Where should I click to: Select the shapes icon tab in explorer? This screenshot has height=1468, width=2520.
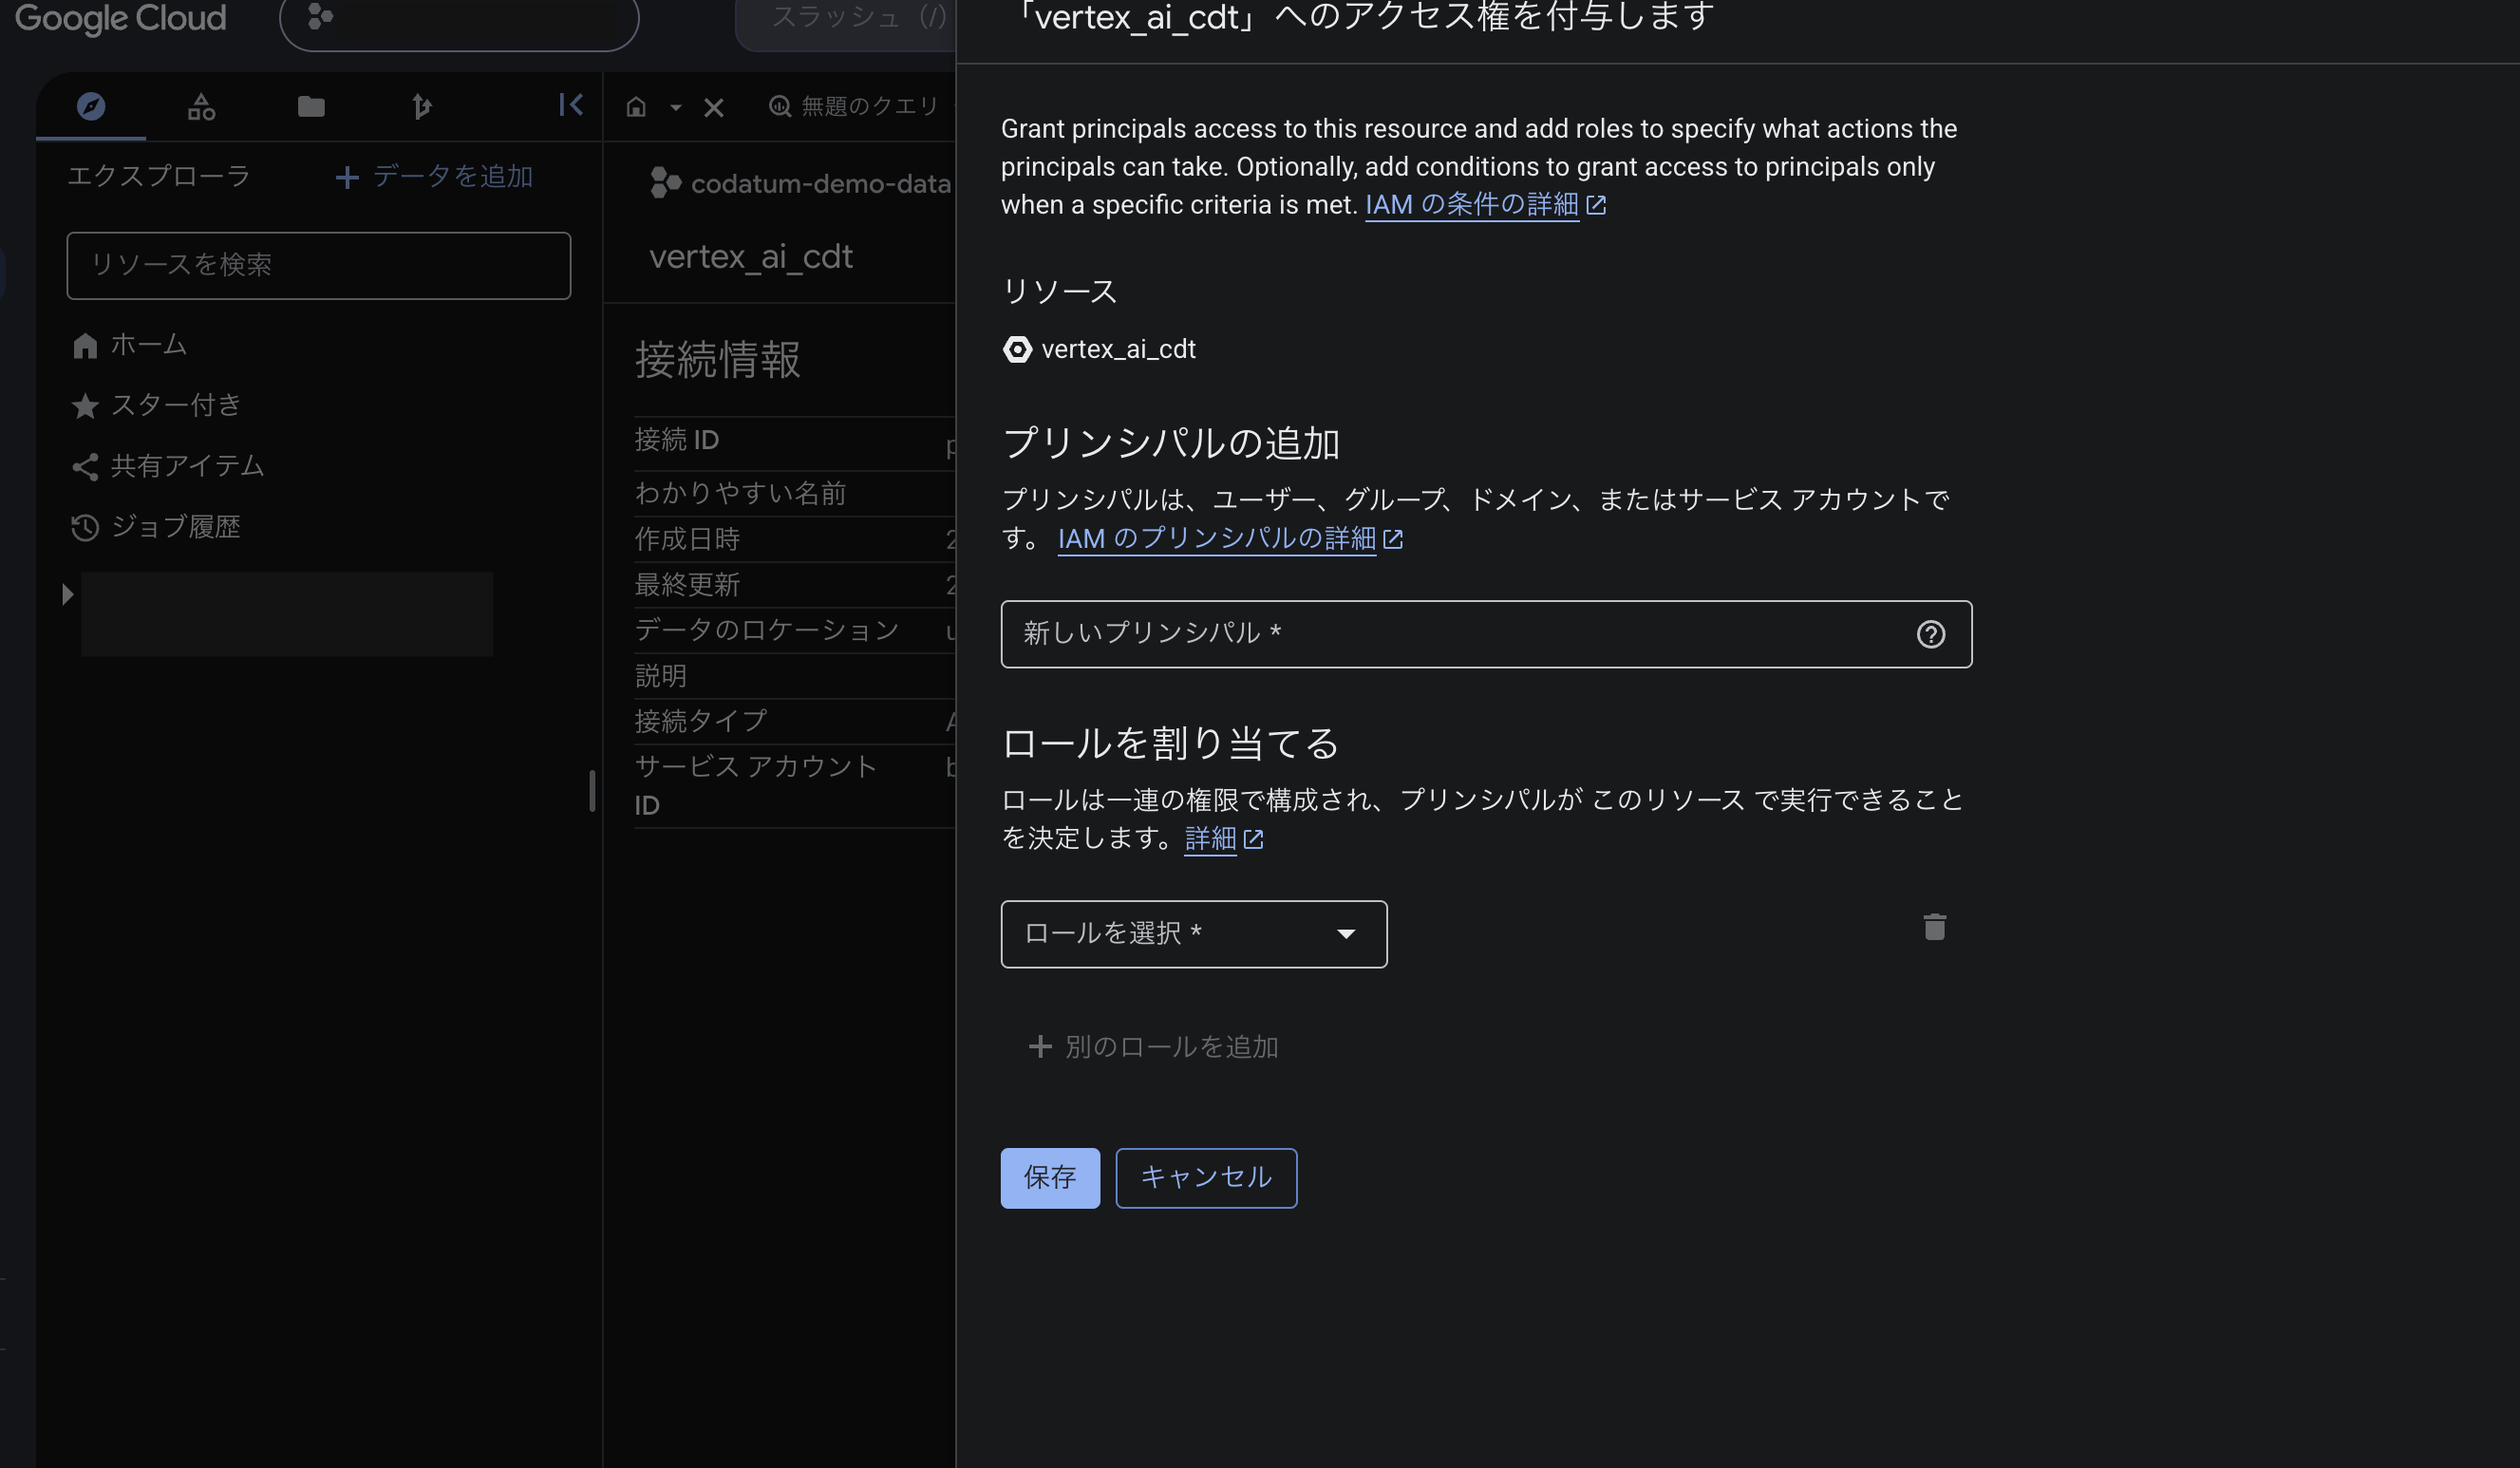pyautogui.click(x=201, y=106)
